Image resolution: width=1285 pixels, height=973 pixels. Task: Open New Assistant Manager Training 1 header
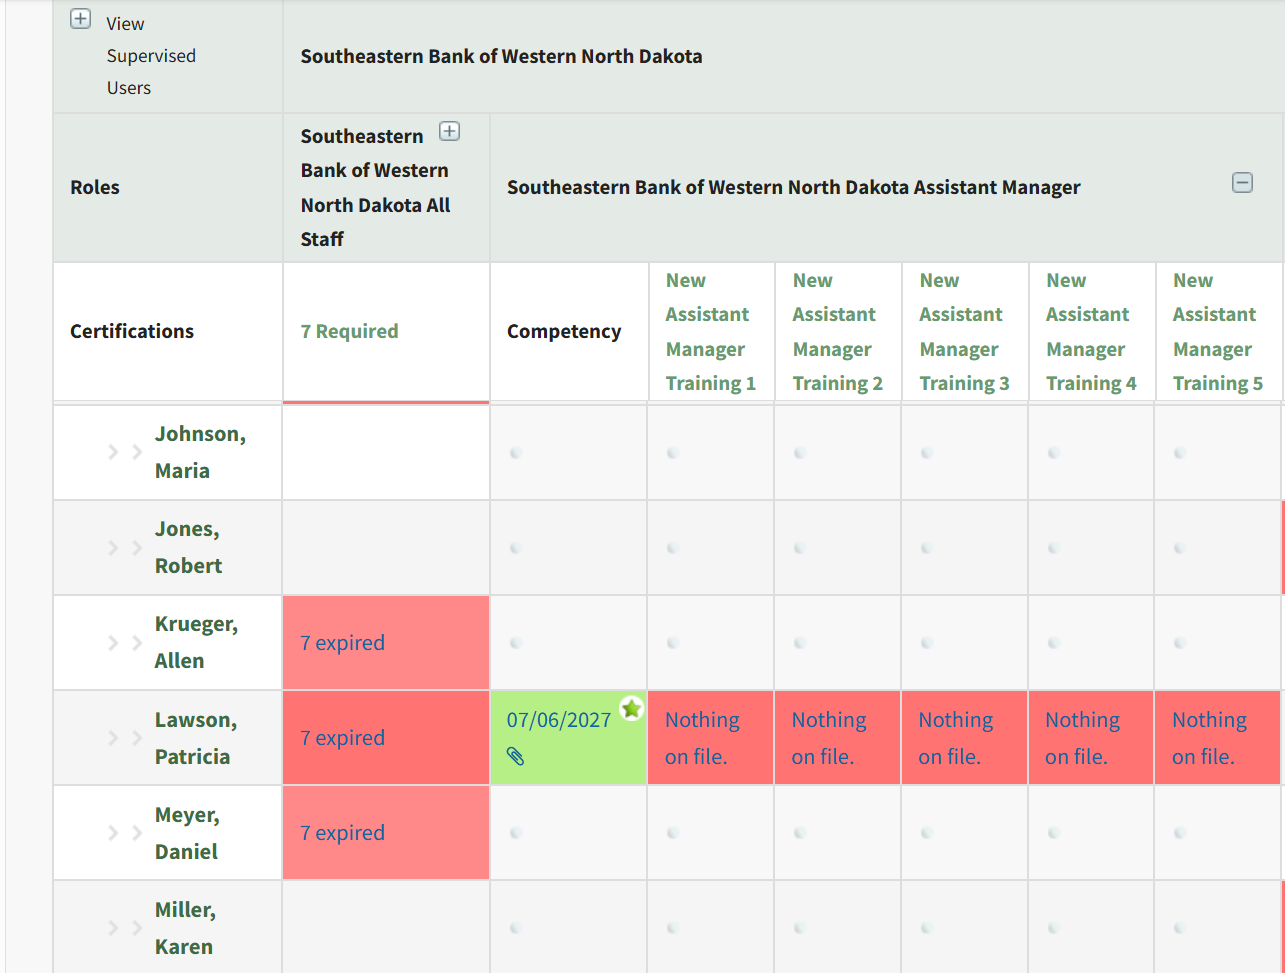pyautogui.click(x=710, y=332)
